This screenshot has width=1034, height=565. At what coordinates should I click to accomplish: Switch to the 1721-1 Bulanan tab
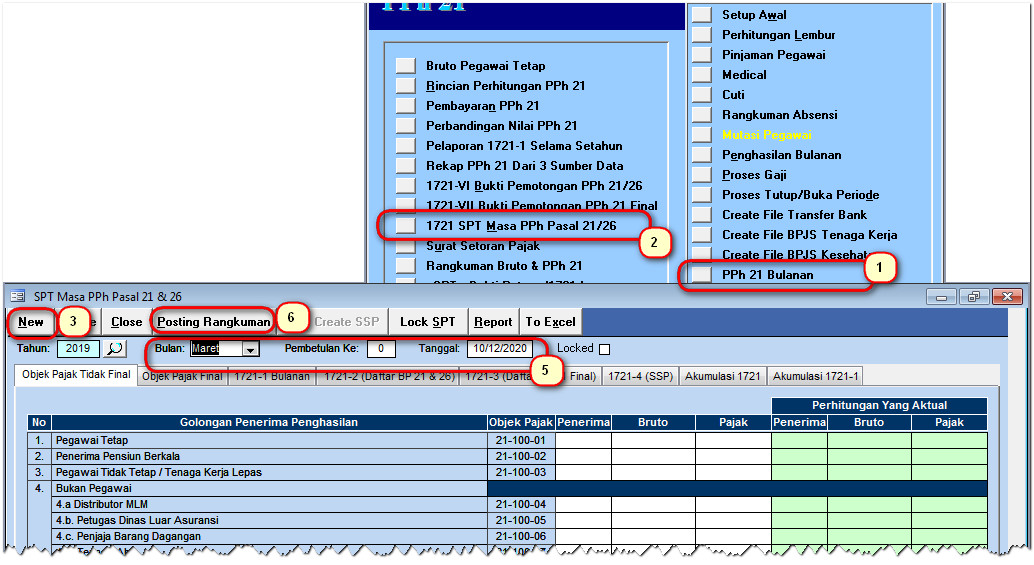coord(272,377)
